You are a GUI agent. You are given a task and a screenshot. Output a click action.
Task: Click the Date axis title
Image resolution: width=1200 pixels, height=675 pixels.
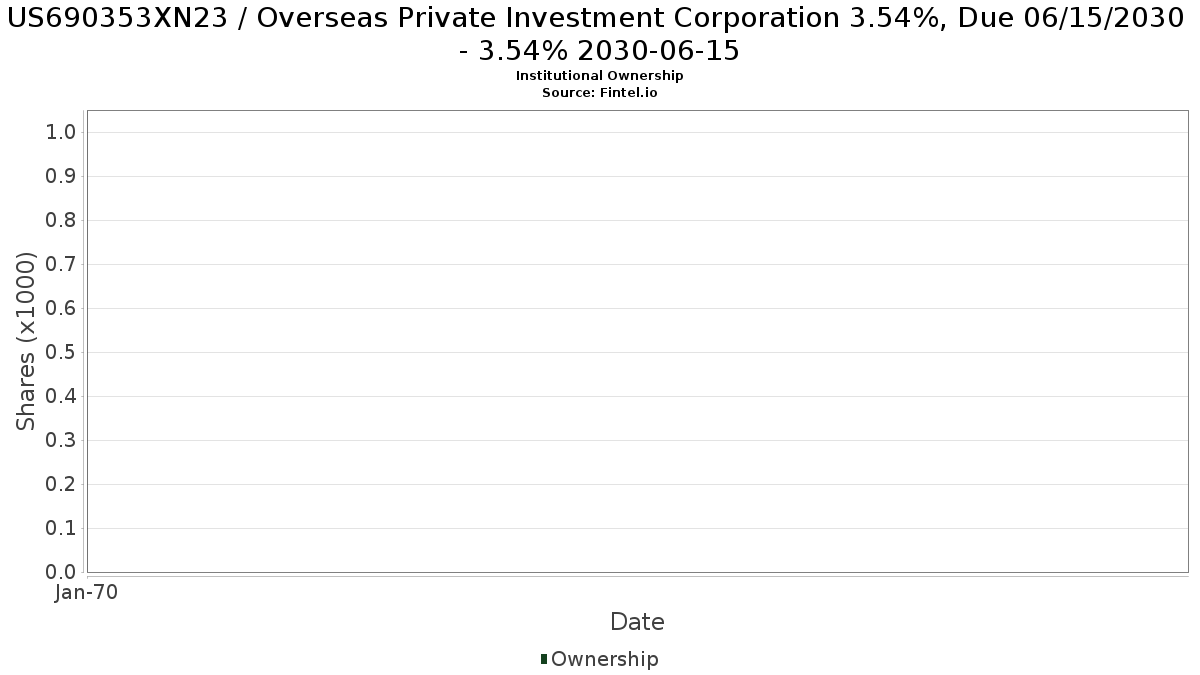click(x=637, y=622)
